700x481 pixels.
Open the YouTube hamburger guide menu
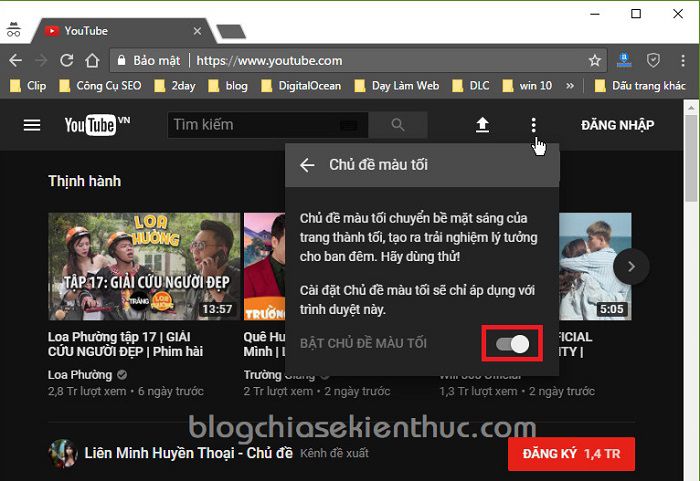click(x=32, y=125)
